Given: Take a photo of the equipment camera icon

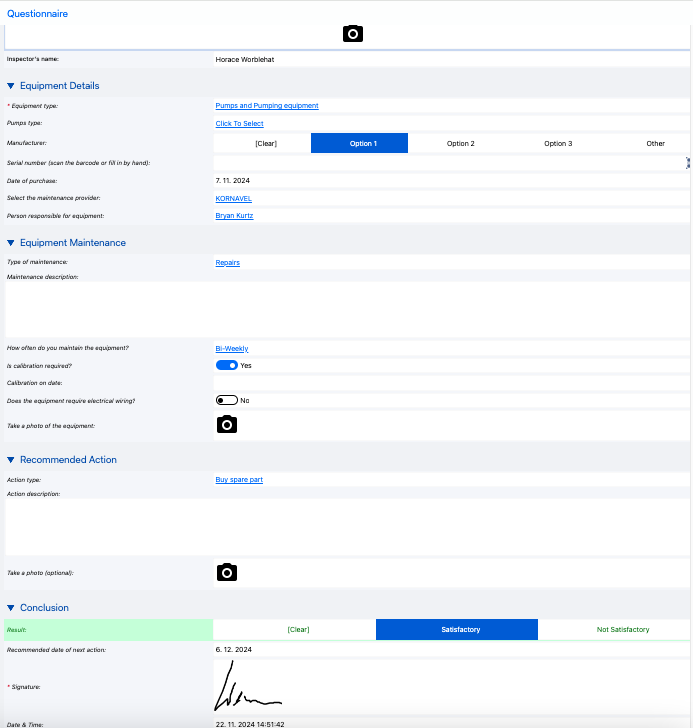Looking at the screenshot, I should 227,425.
